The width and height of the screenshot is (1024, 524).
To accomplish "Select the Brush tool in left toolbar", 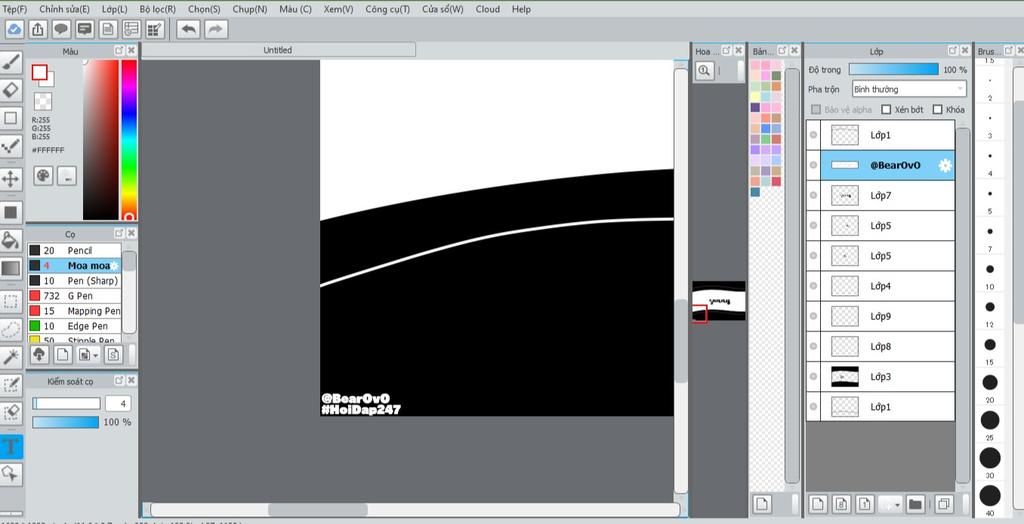I will click(x=10, y=62).
